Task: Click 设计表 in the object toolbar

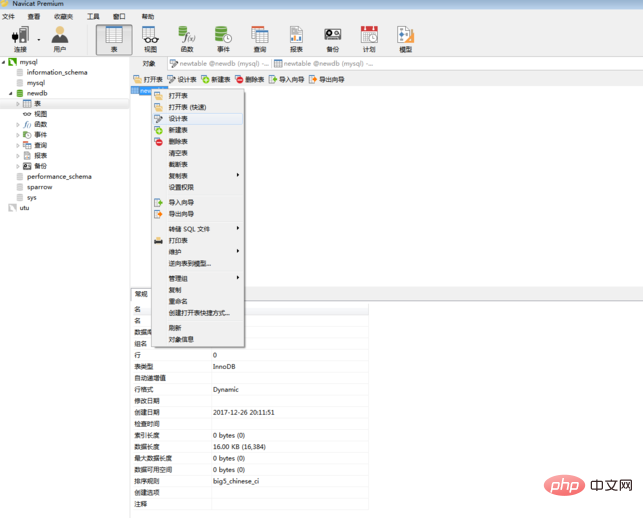Action: [182, 79]
